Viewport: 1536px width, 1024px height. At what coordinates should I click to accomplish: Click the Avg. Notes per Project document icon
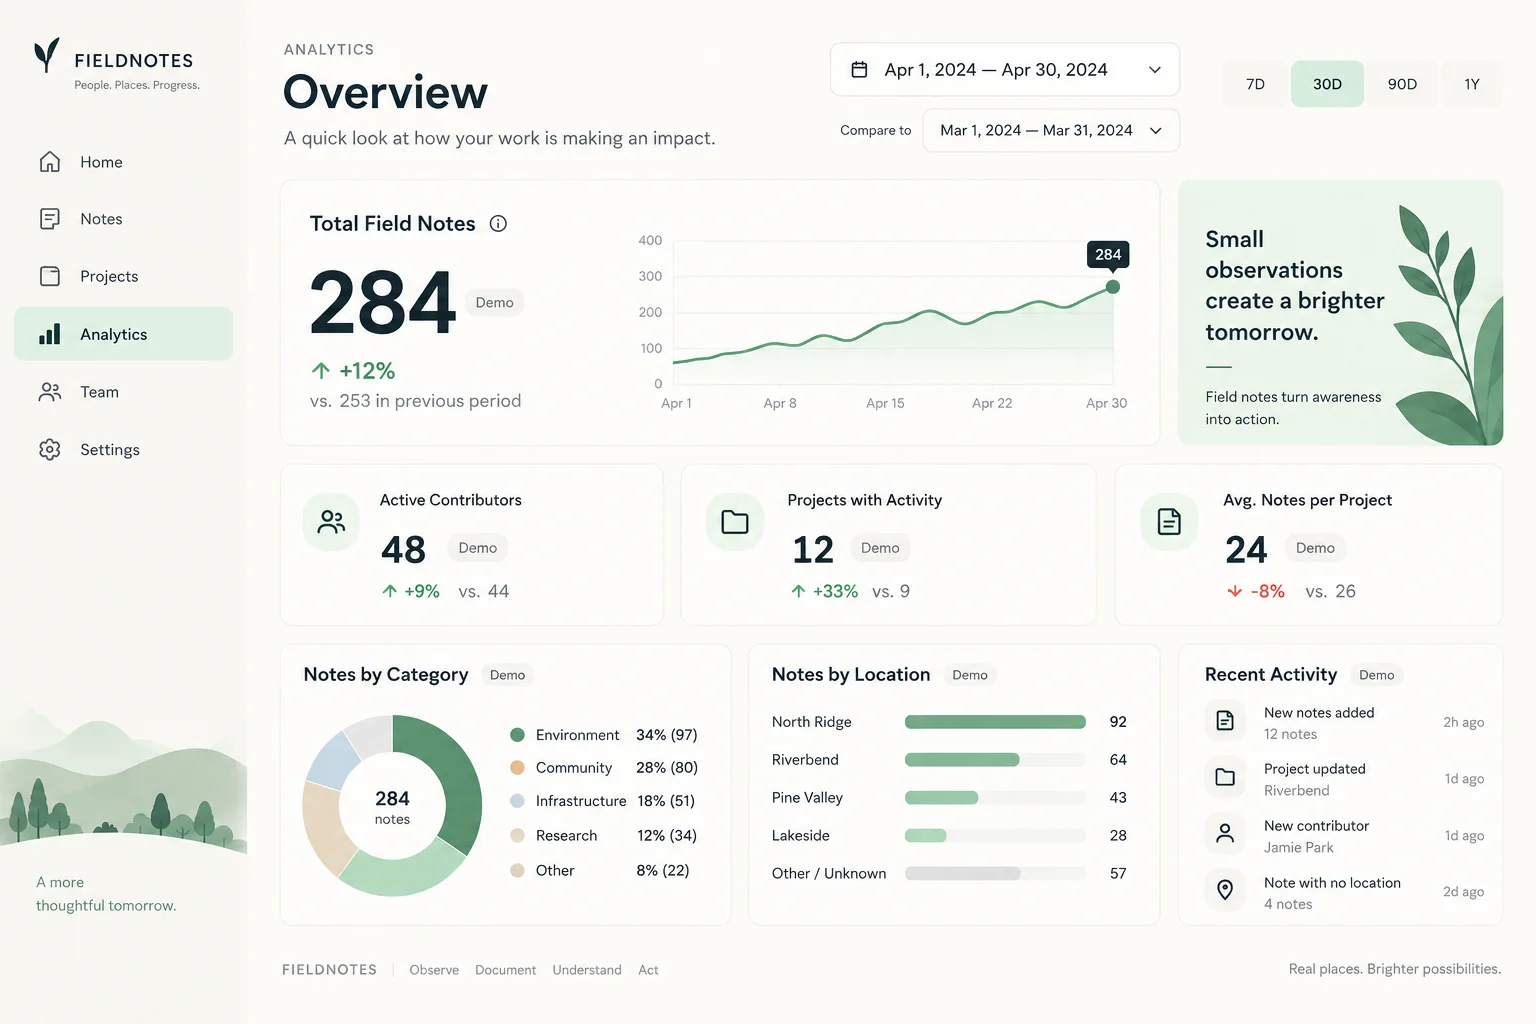pos(1169,522)
